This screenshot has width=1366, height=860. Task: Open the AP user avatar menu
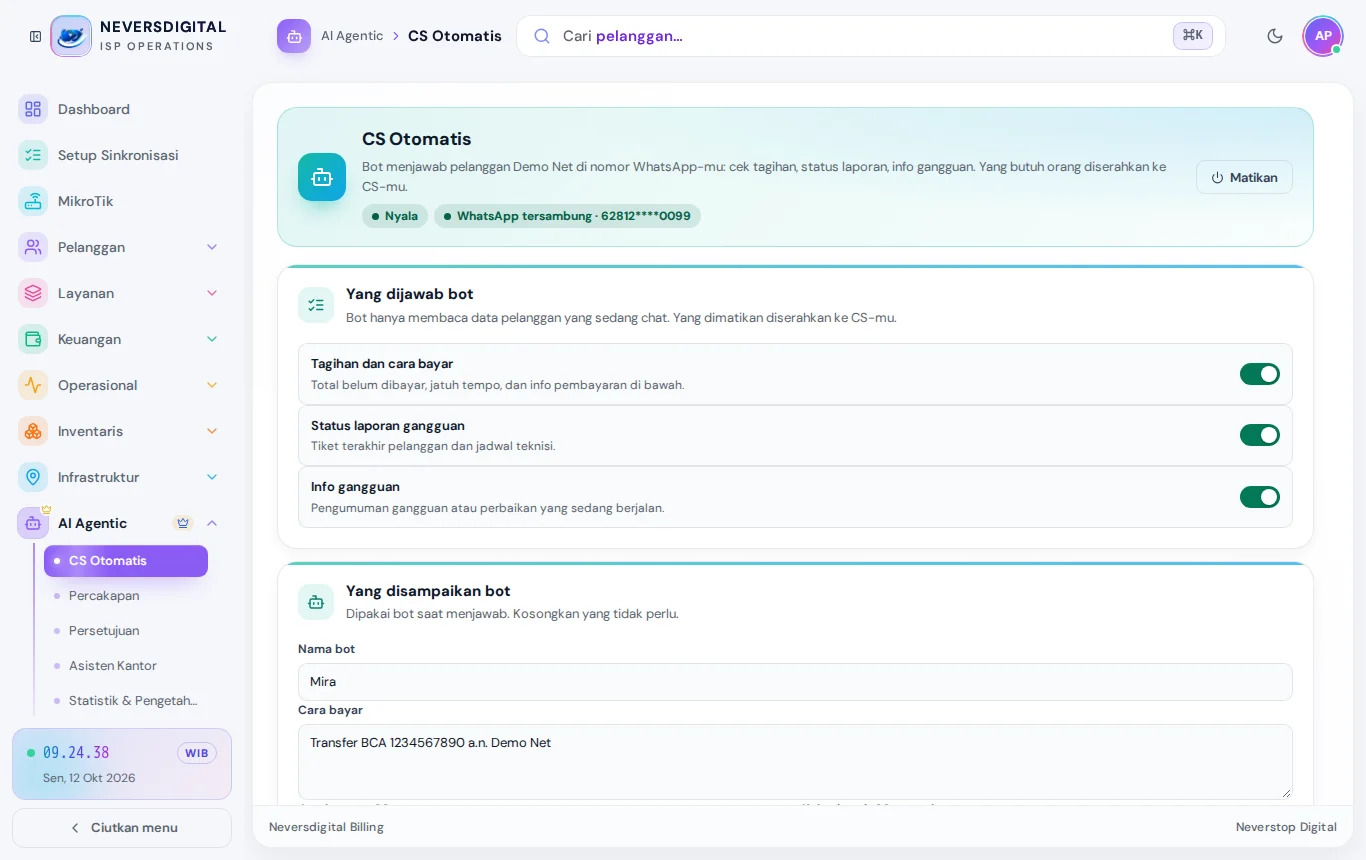(x=1323, y=36)
